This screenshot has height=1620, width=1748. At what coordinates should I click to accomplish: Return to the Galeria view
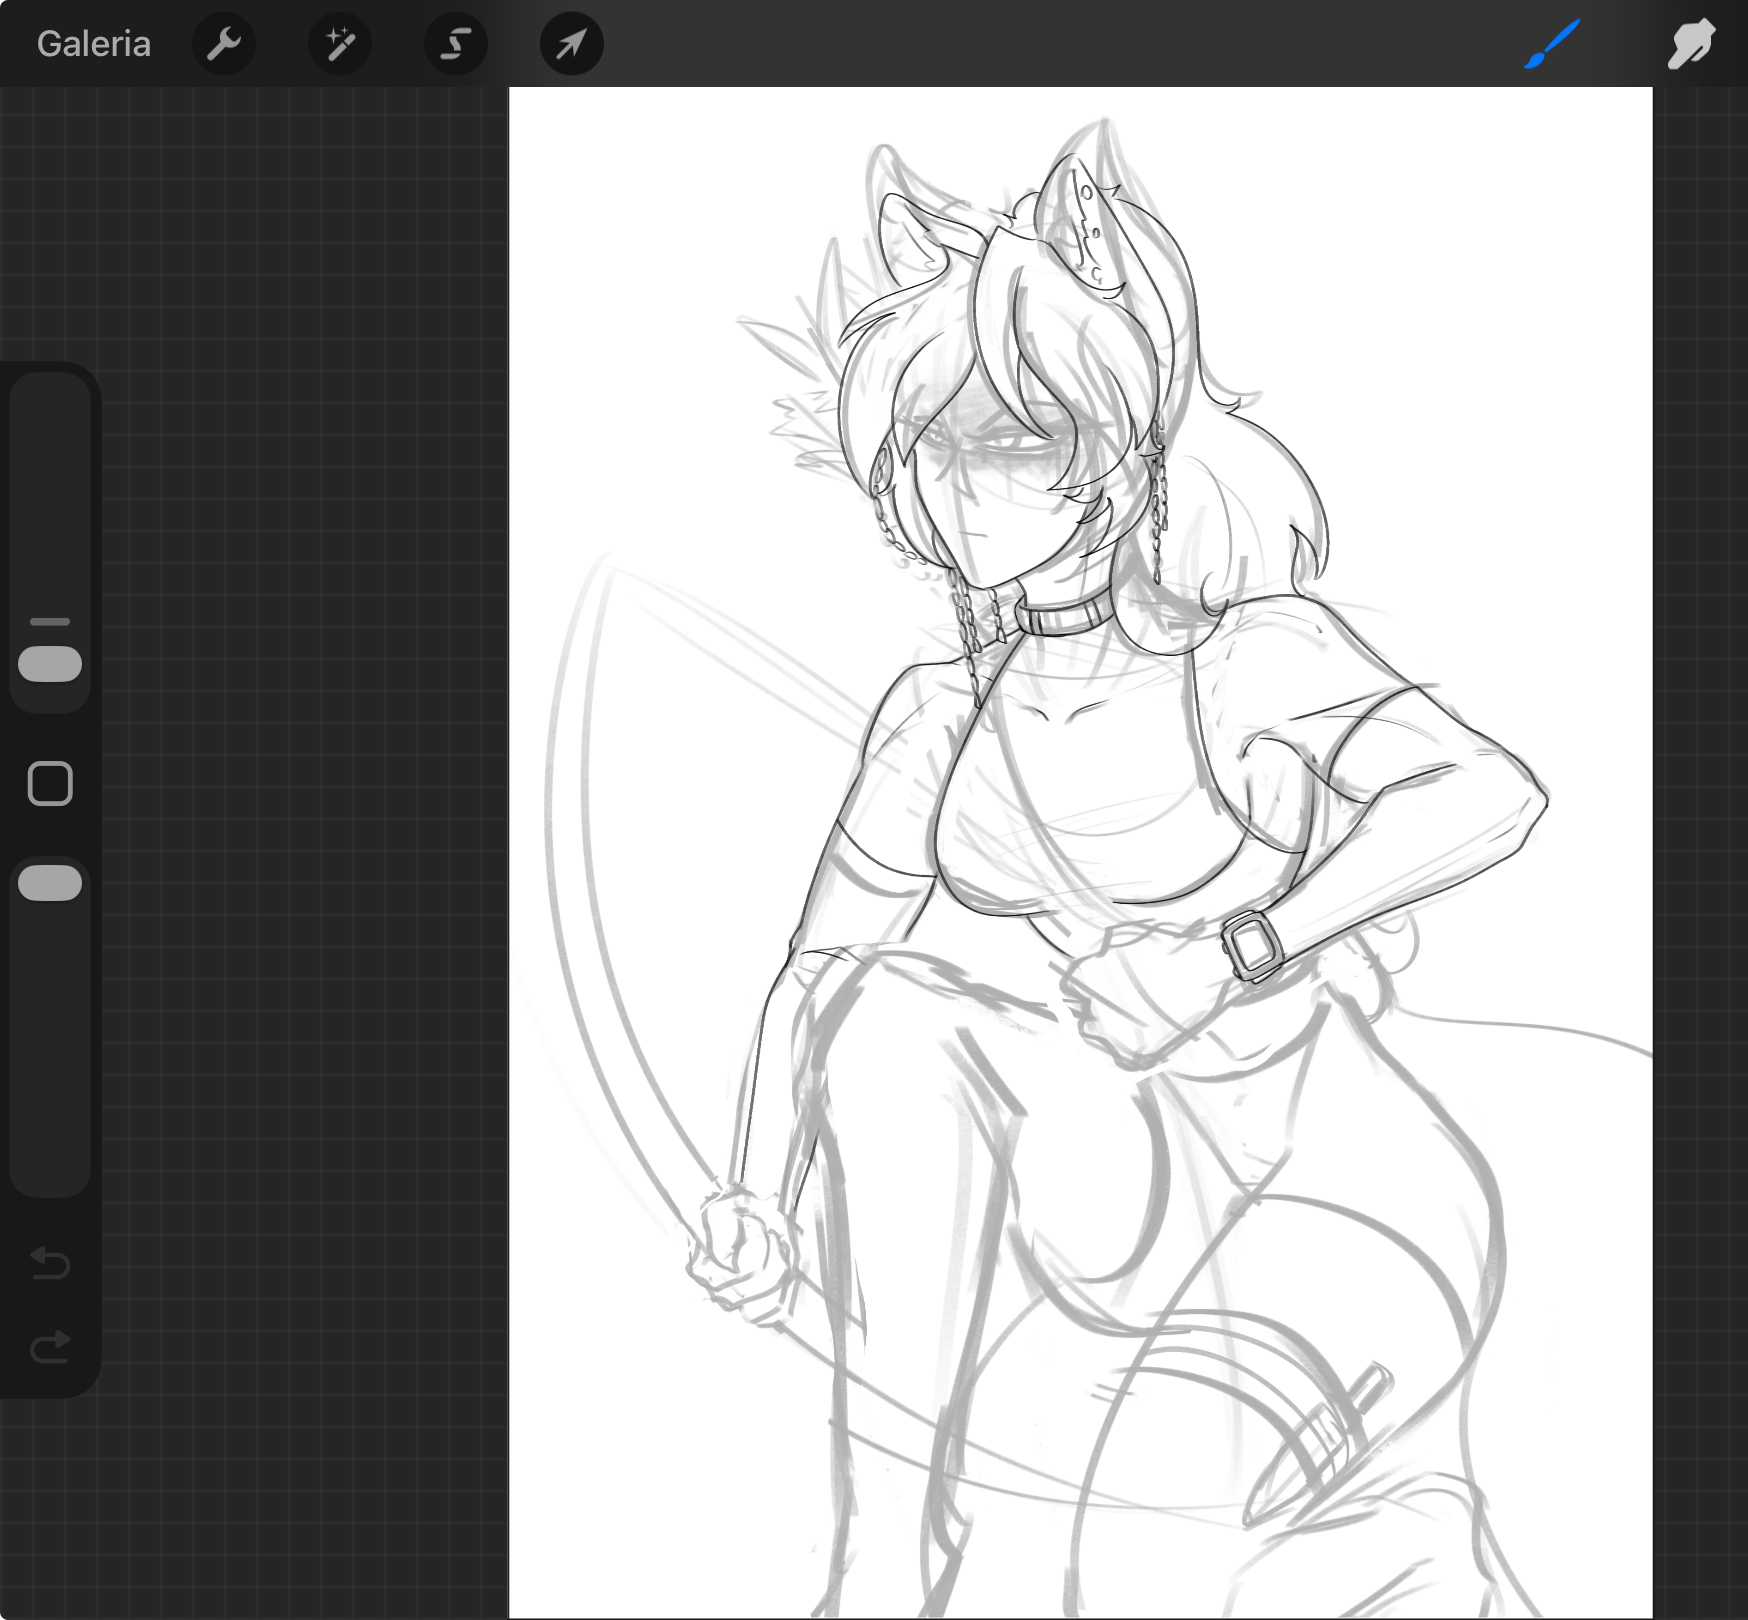(93, 44)
